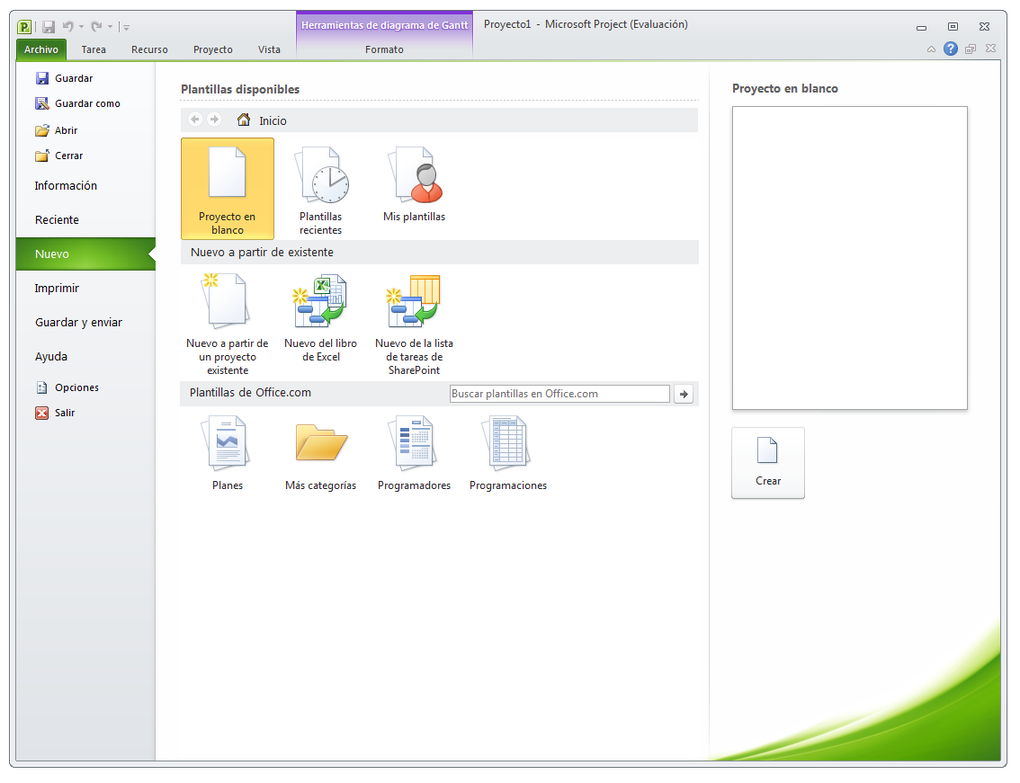
Task: Click the search arrow for Office.com templates
Action: click(684, 394)
